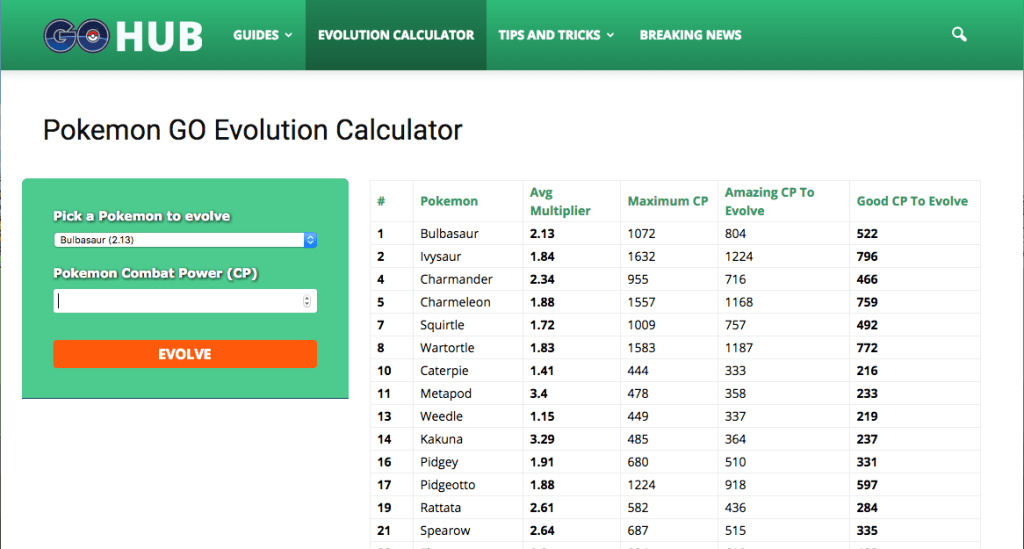This screenshot has height=549, width=1024.
Task: Click the Pokemon column header
Action: 449,201
